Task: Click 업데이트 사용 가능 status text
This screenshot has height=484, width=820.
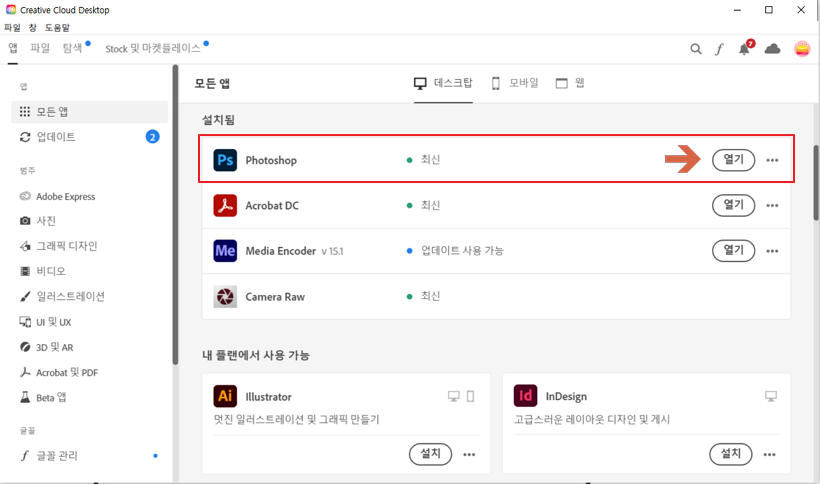Action: pyautogui.click(x=462, y=251)
